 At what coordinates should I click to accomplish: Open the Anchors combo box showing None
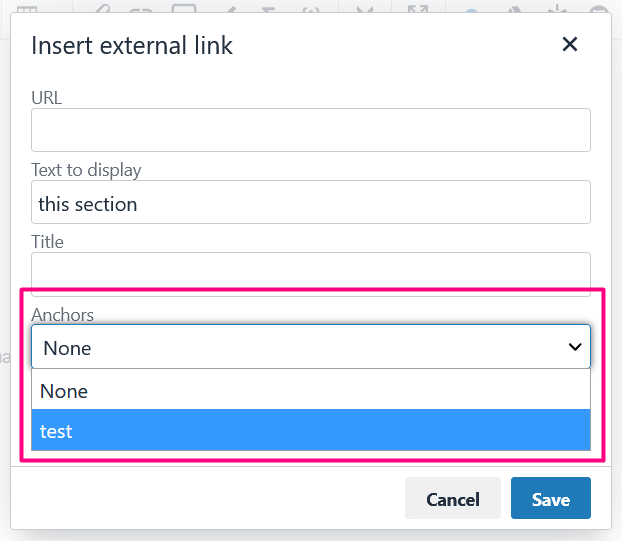tap(311, 347)
